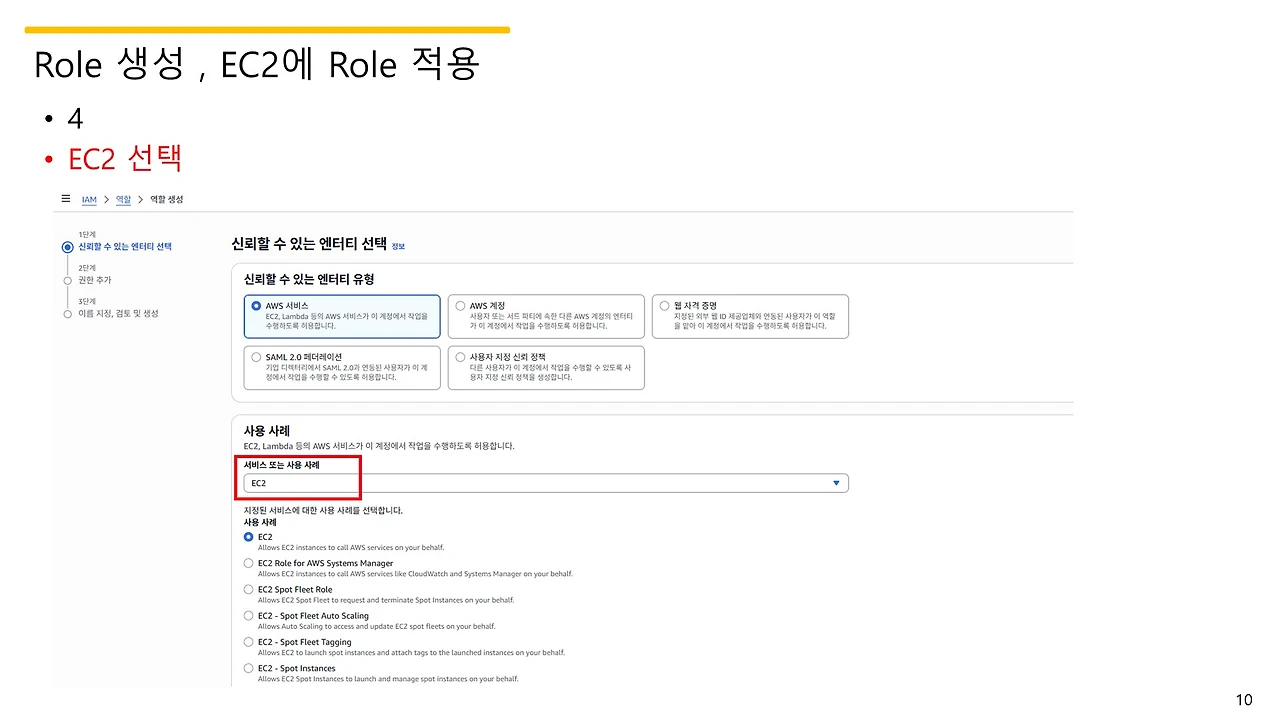
Task: Choose EC2 Role for AWS Systems Manager
Action: pyautogui.click(x=249, y=563)
